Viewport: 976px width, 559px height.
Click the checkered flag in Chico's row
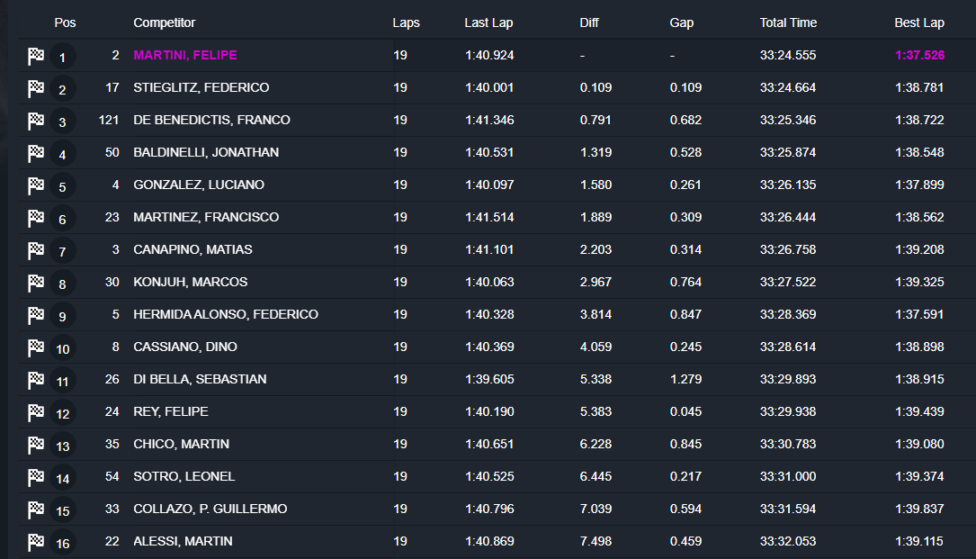[36, 445]
